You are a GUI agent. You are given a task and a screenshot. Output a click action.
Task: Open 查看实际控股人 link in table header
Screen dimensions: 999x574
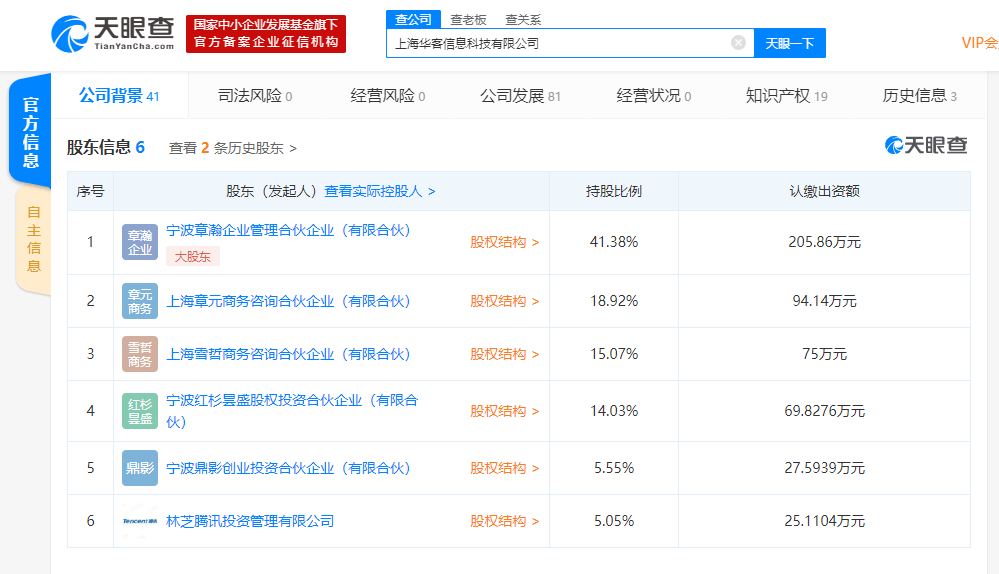(x=380, y=191)
